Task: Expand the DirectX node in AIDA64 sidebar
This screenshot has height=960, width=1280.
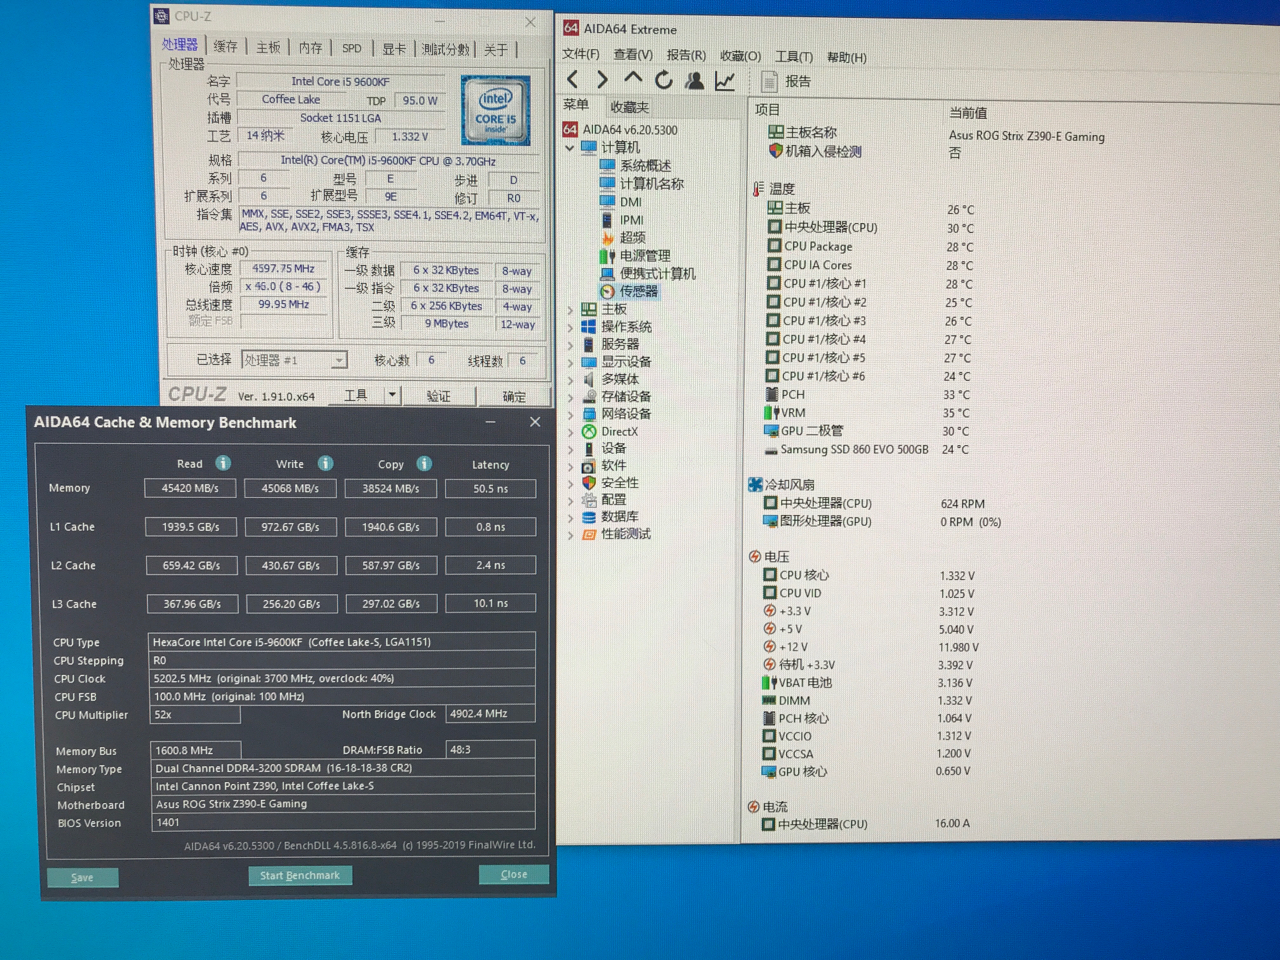Action: (571, 431)
